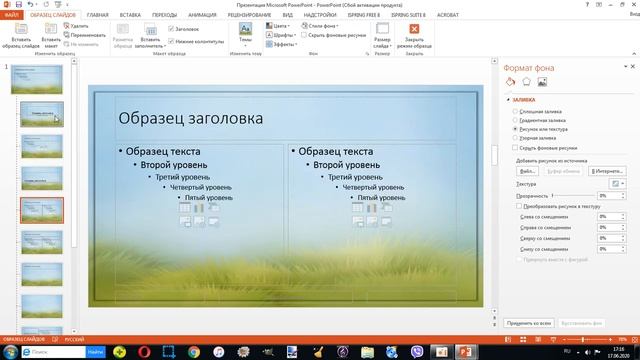Toggle Нижние колонтитулы checkbox

pyautogui.click(x=171, y=41)
